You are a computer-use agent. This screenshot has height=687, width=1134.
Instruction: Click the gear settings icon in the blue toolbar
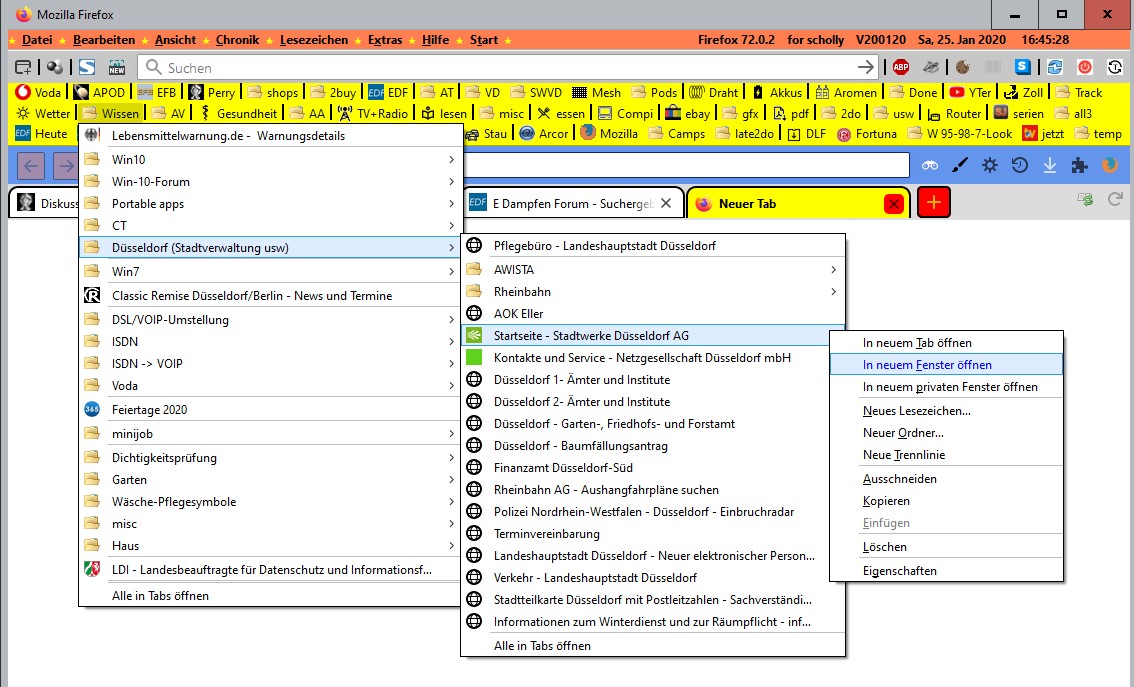(x=990, y=165)
